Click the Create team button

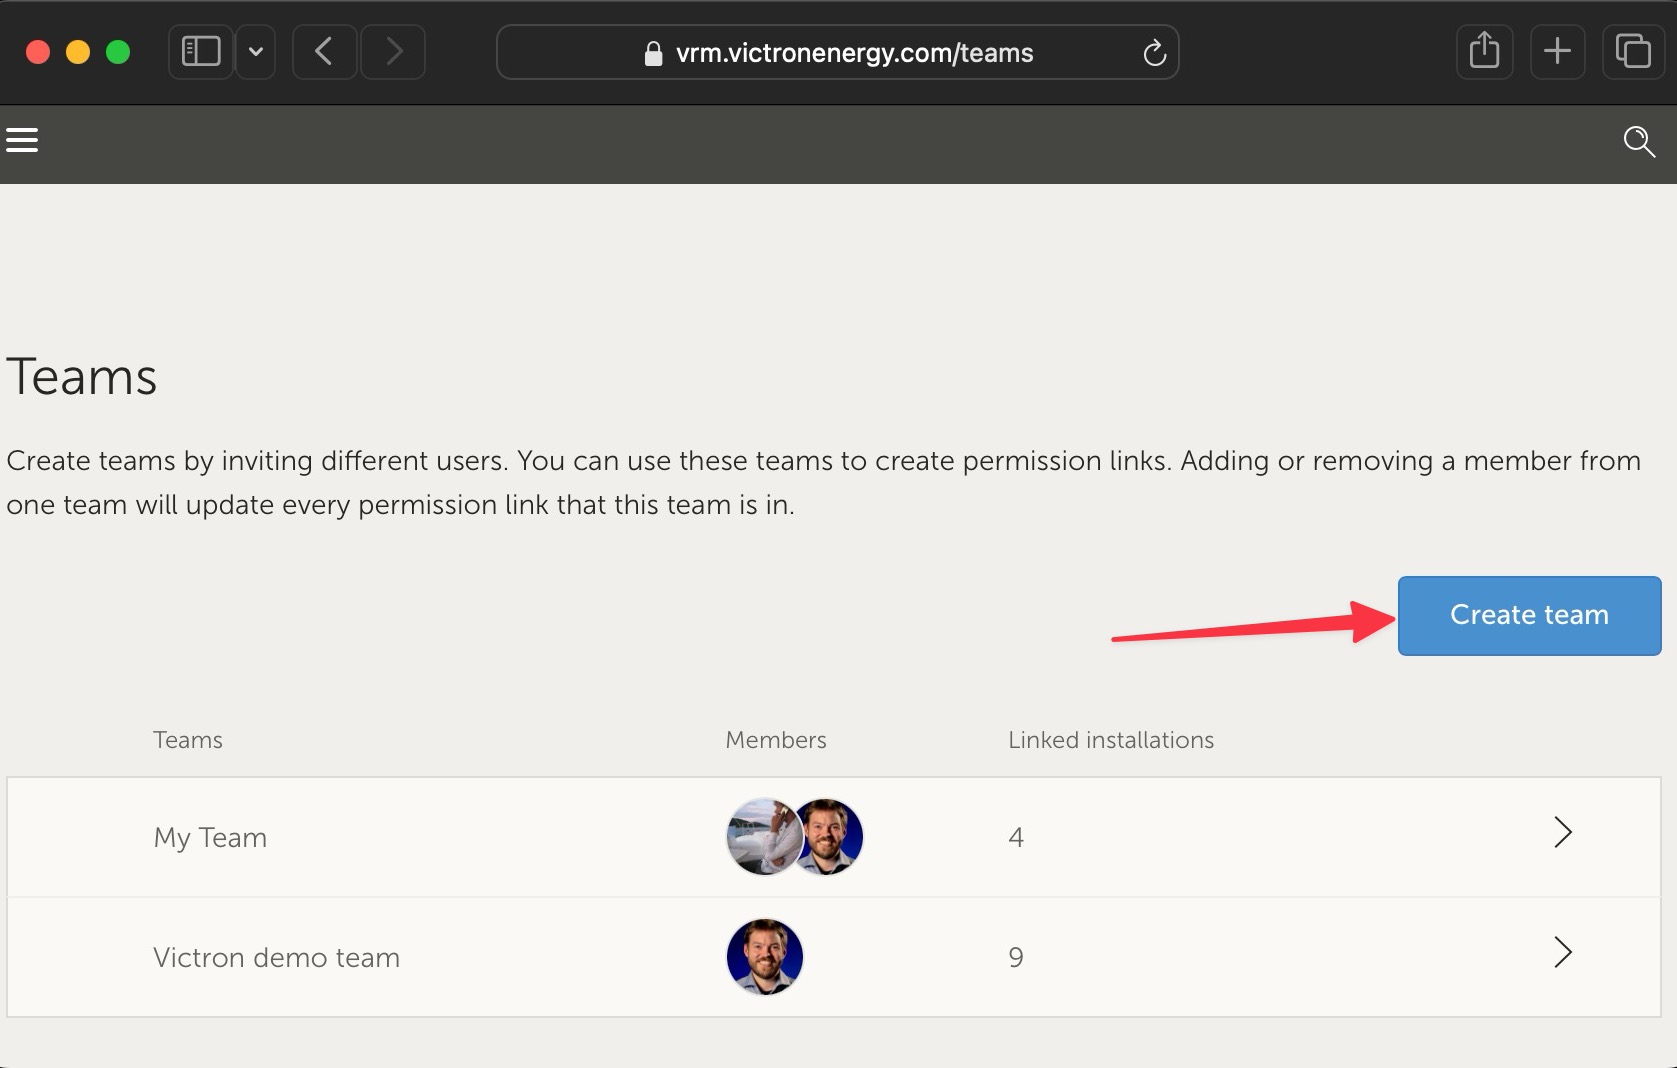1529,615
